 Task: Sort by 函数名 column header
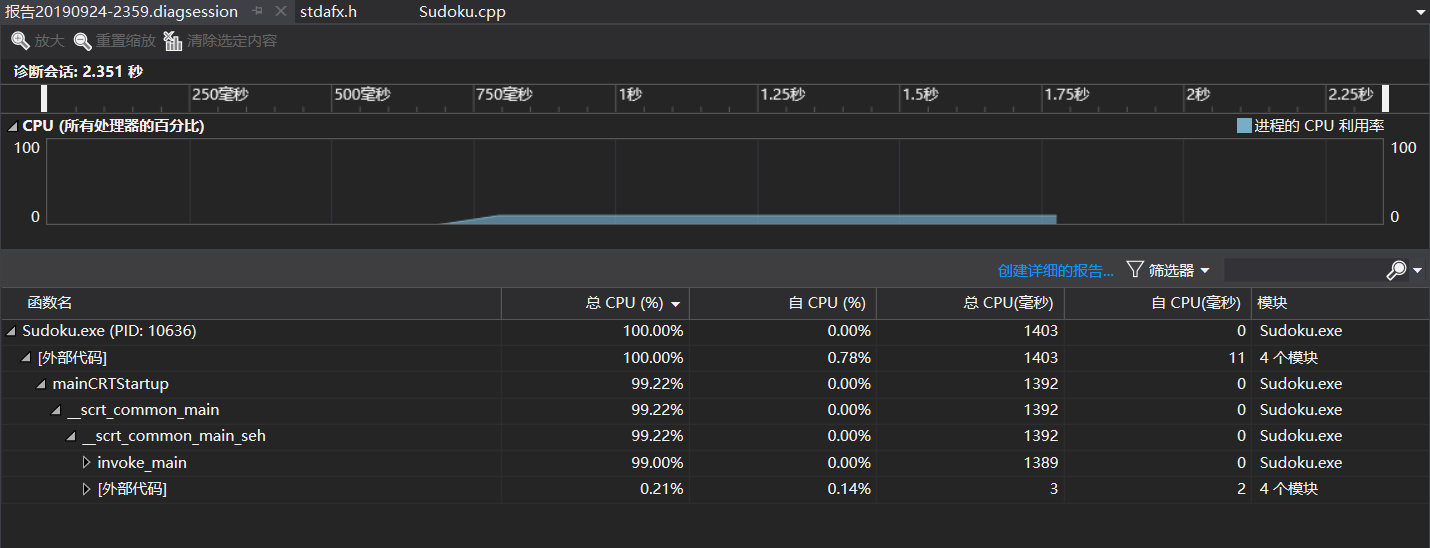[250, 303]
